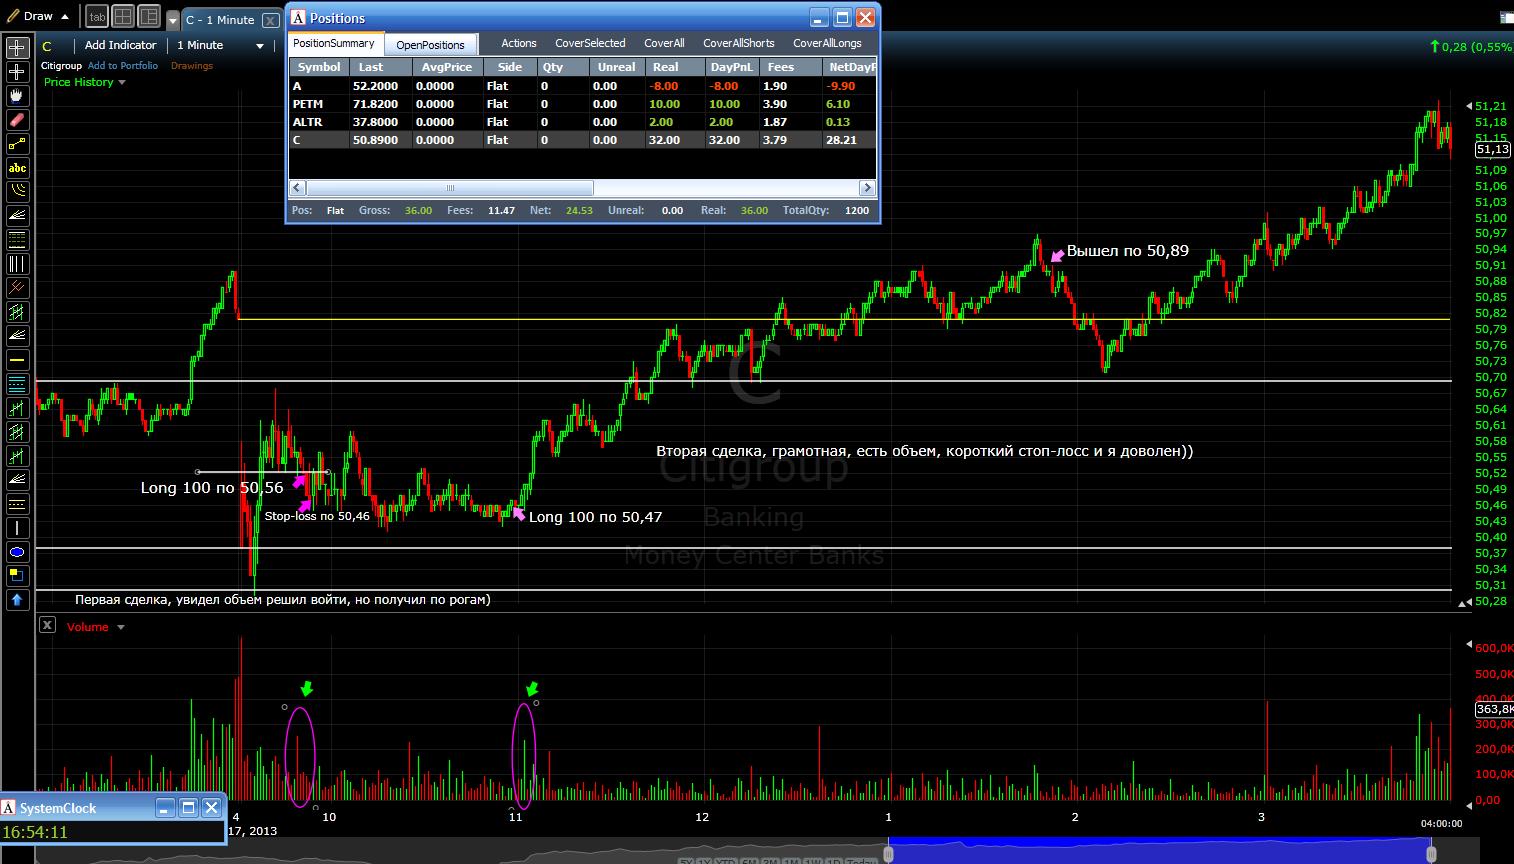Sort by the Symbol column header
The height and width of the screenshot is (864, 1514).
319,67
